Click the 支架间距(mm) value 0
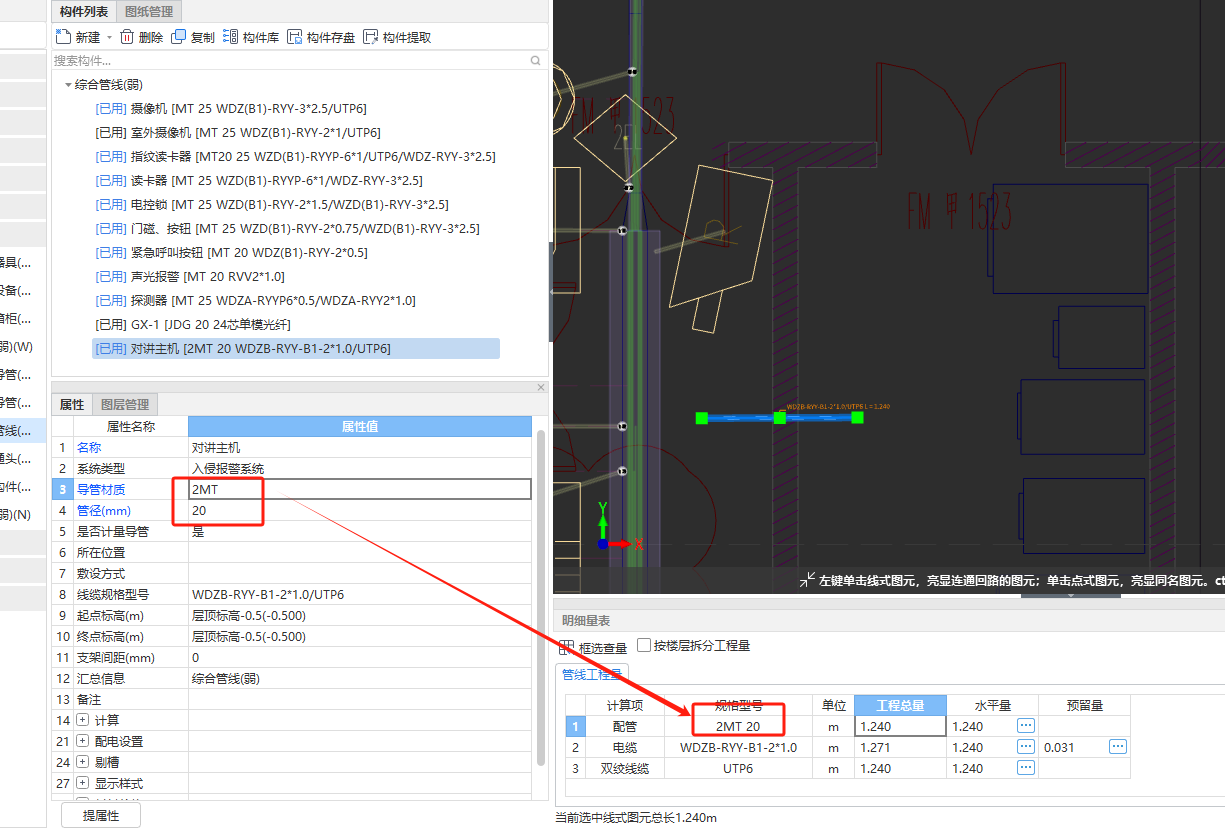 (360, 657)
